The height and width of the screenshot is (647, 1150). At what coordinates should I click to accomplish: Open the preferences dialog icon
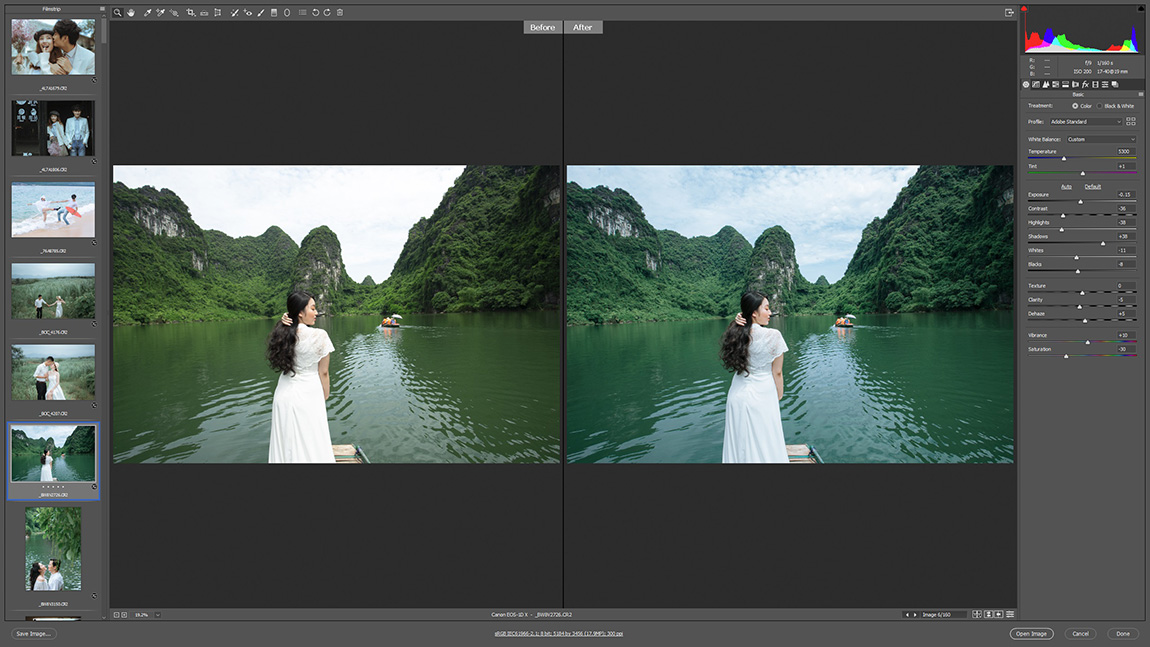coord(302,12)
